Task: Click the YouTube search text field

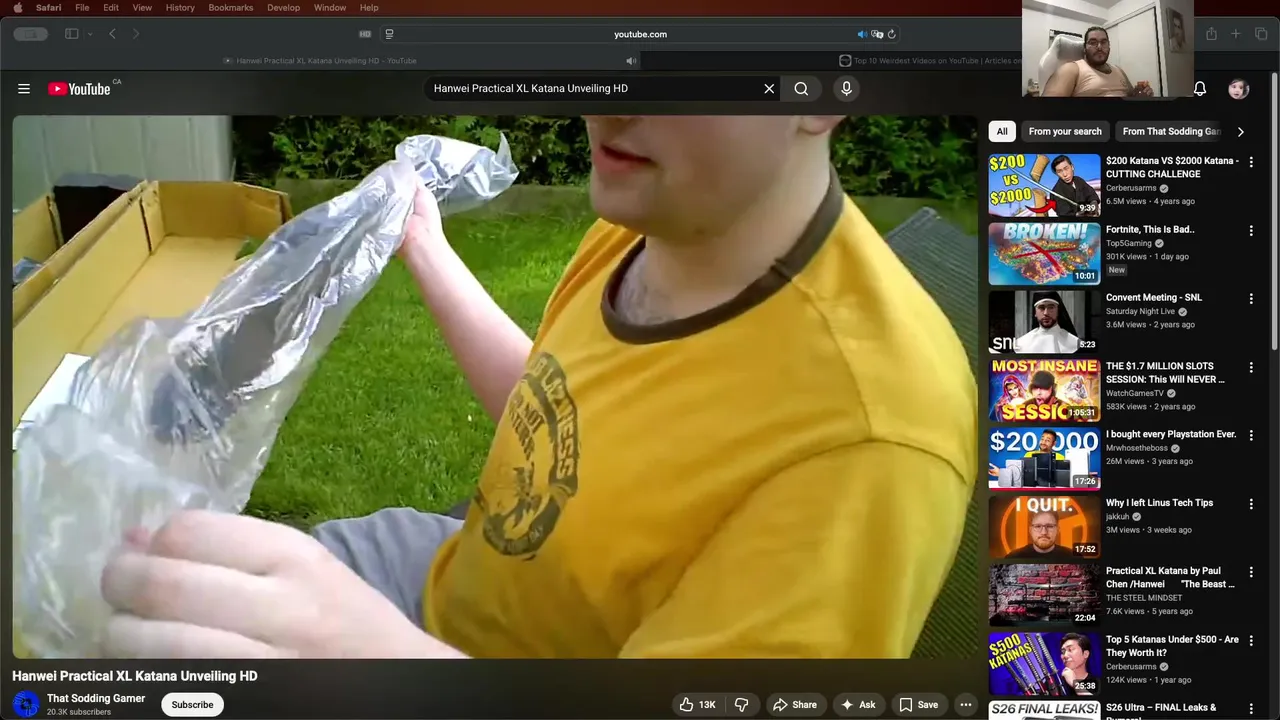Action: [594, 89]
